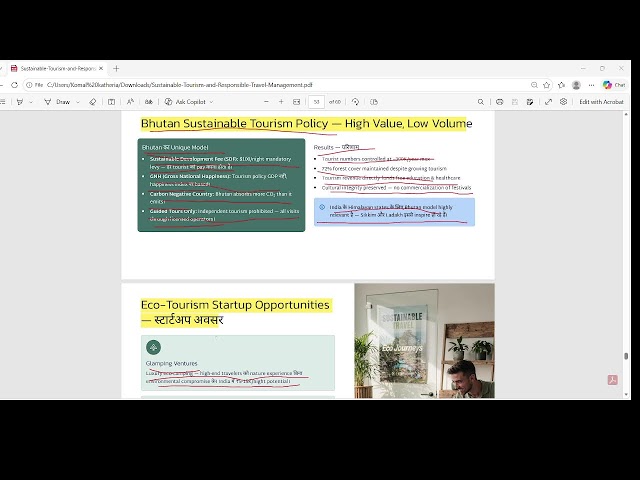This screenshot has height=480, width=640.
Task: Click Fit to width icon
Action: (297, 102)
